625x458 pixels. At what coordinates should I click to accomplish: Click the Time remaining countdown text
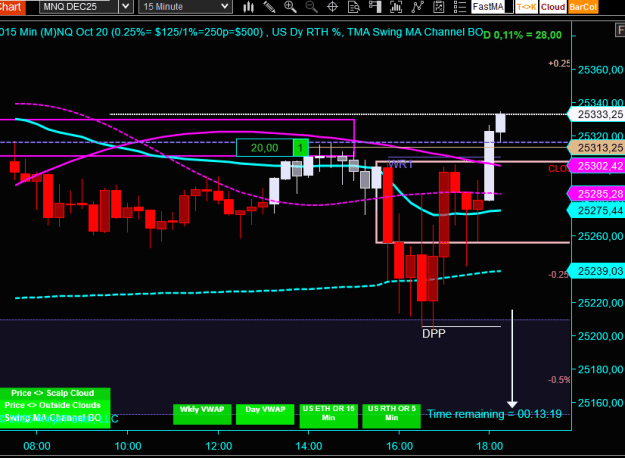point(494,414)
